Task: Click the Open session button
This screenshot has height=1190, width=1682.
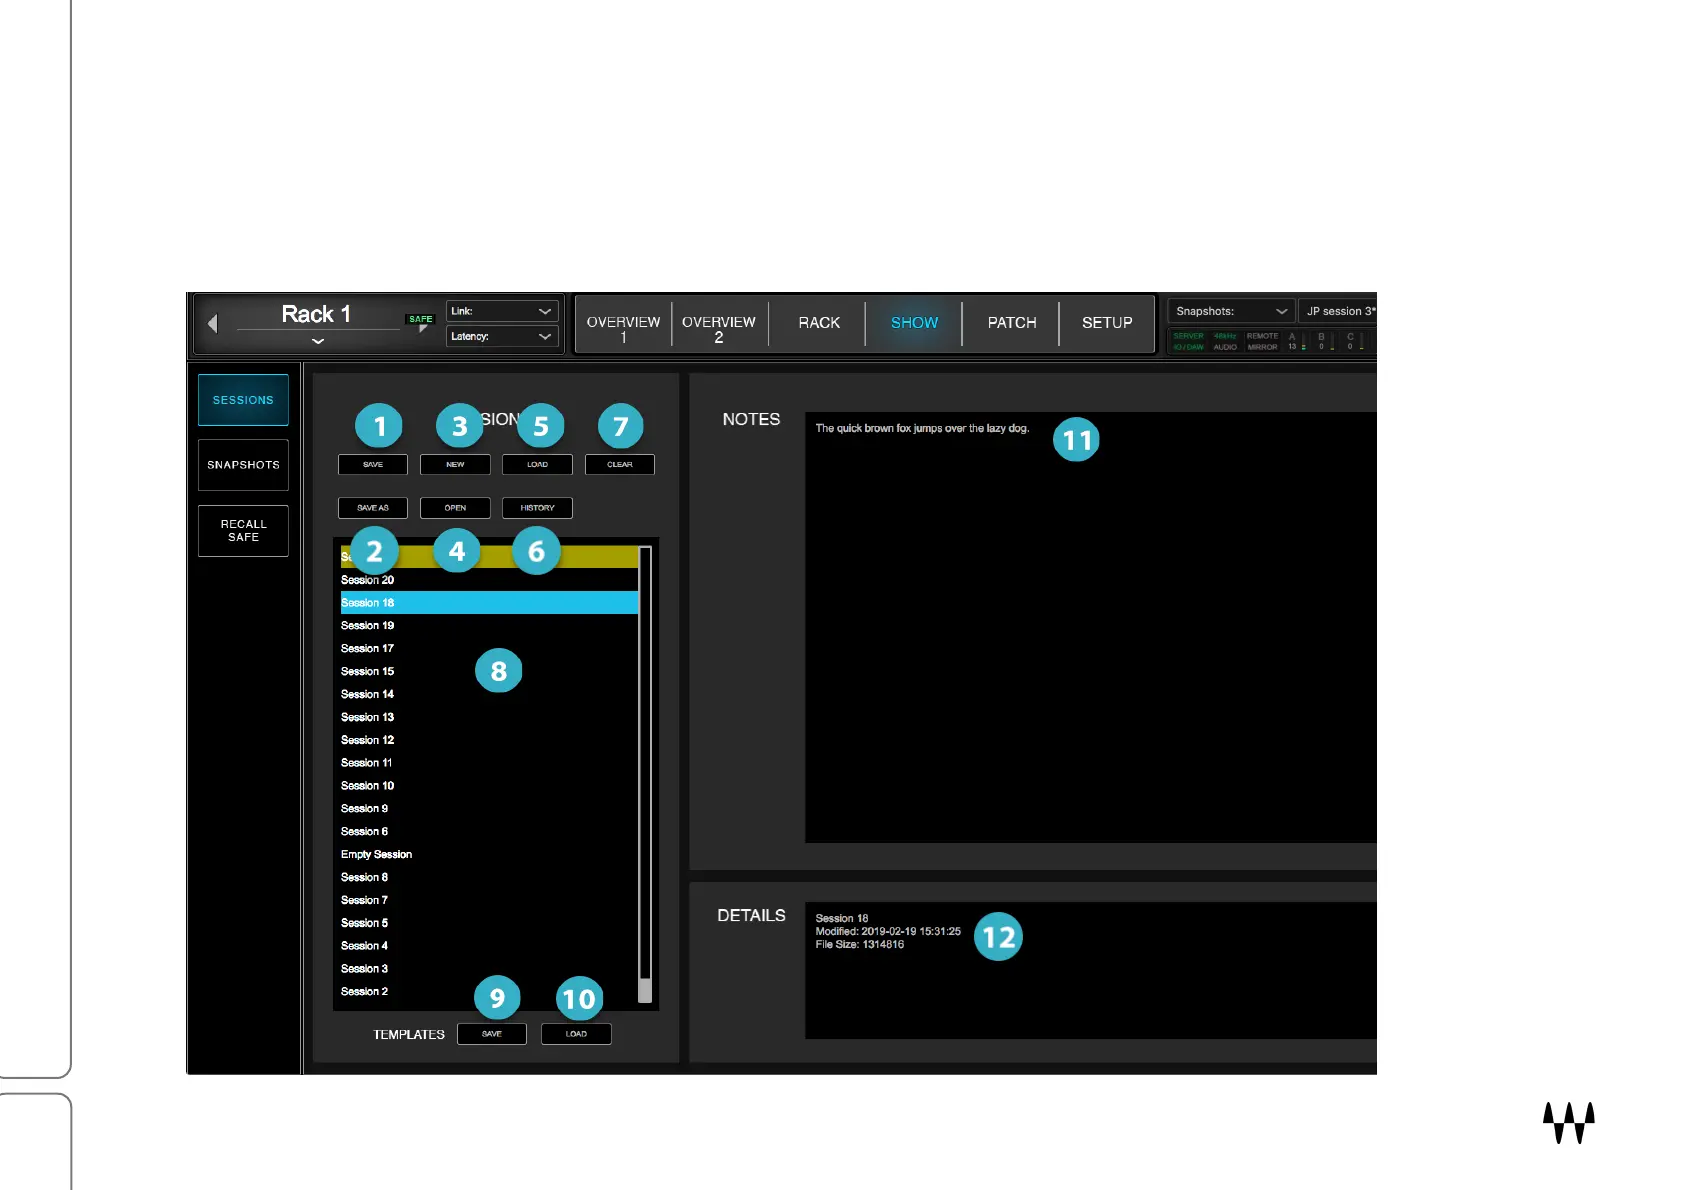Action: tap(455, 508)
